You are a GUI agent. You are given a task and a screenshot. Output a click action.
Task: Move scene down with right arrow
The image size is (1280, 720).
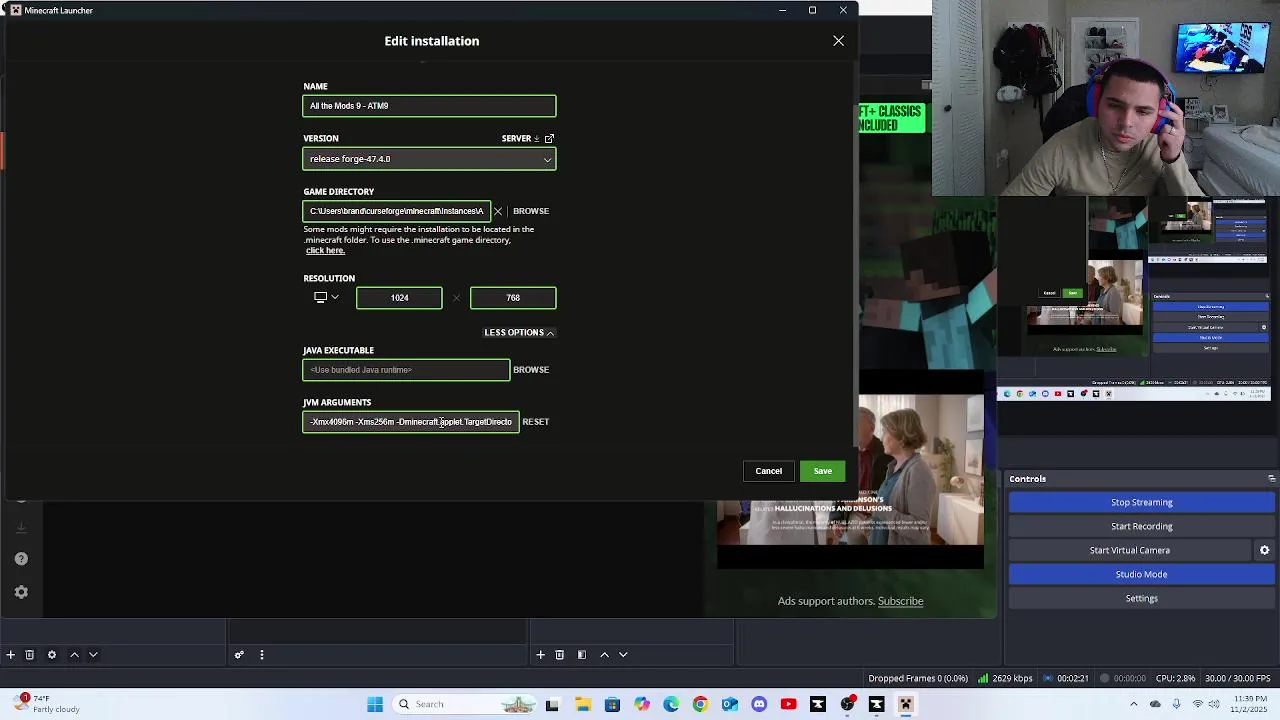tap(623, 655)
